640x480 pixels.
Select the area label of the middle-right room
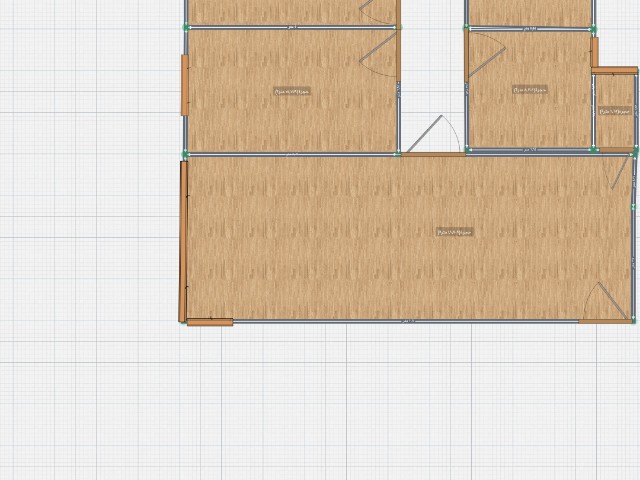[x=530, y=90]
